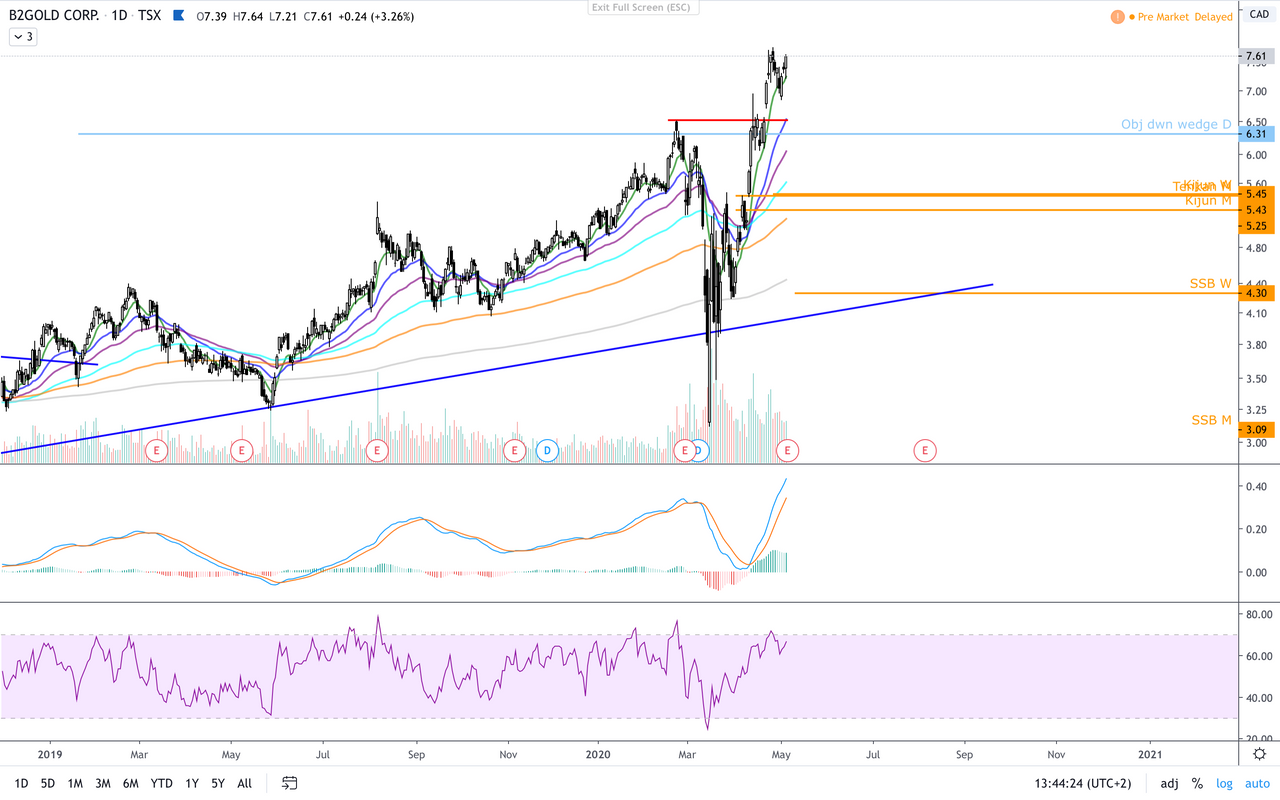Toggle the auto scale option
This screenshot has height=800, width=1280.
click(1255, 784)
